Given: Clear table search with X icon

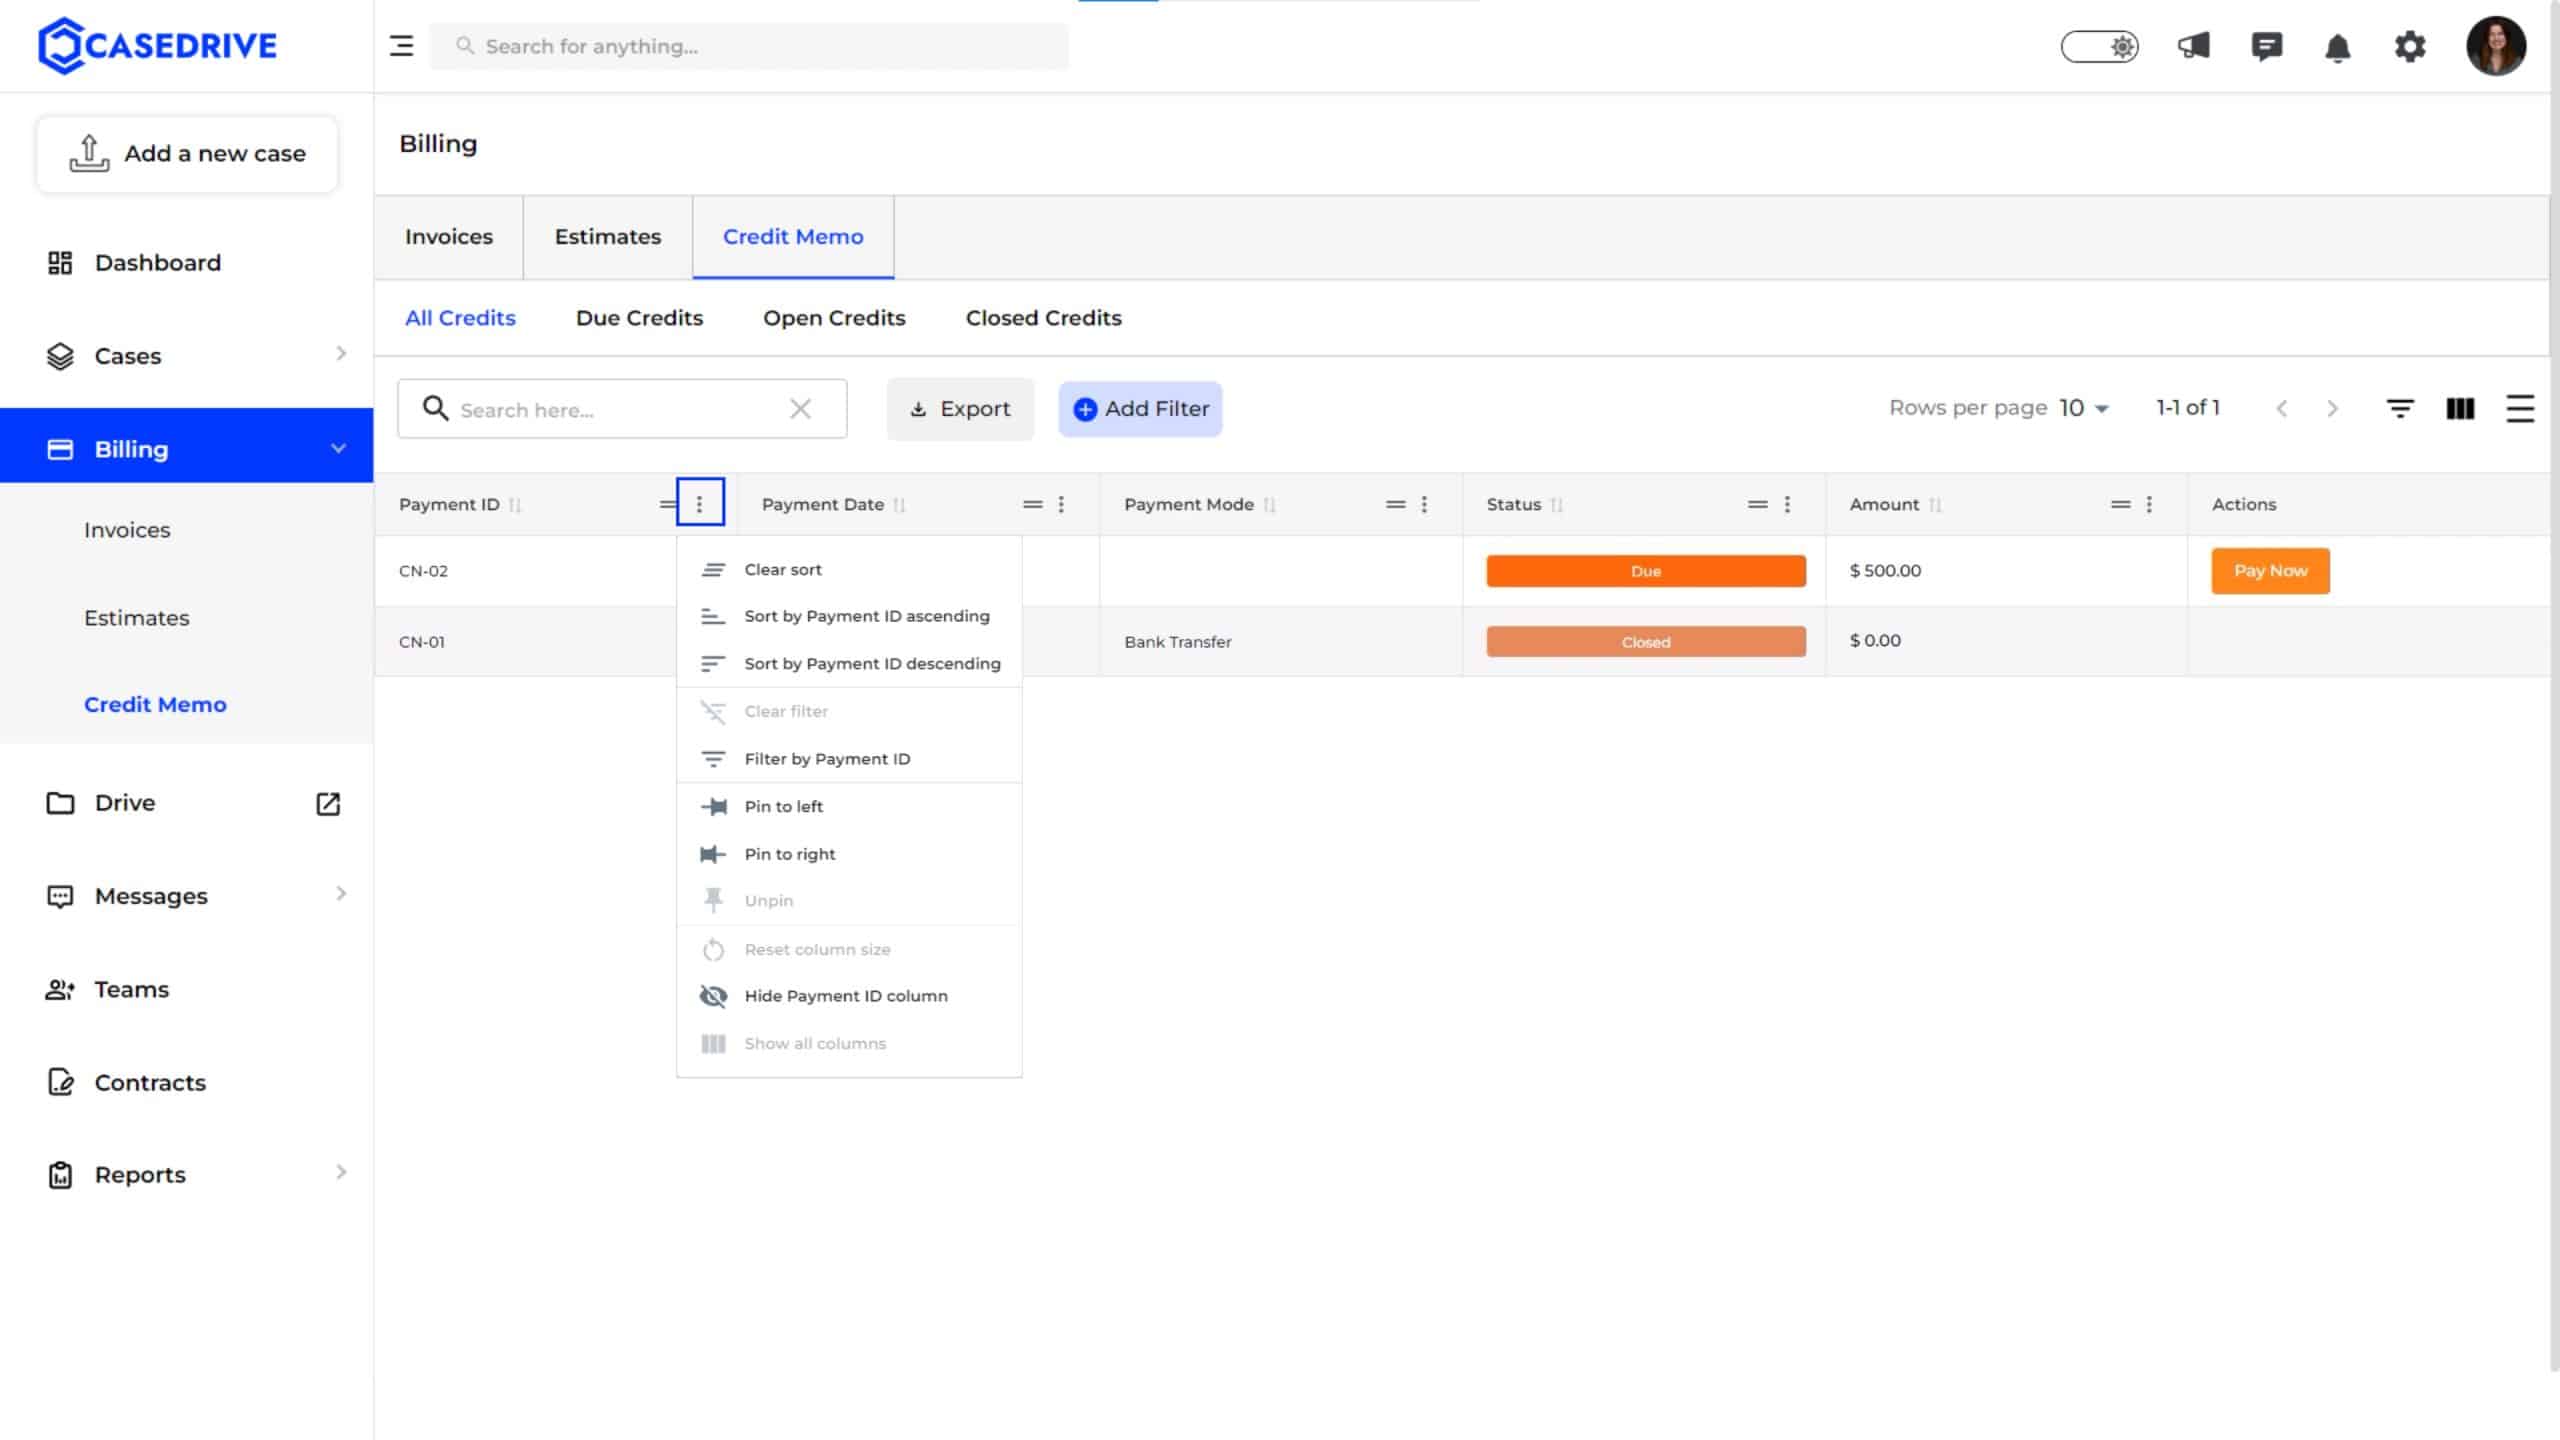Looking at the screenshot, I should pyautogui.click(x=800, y=408).
